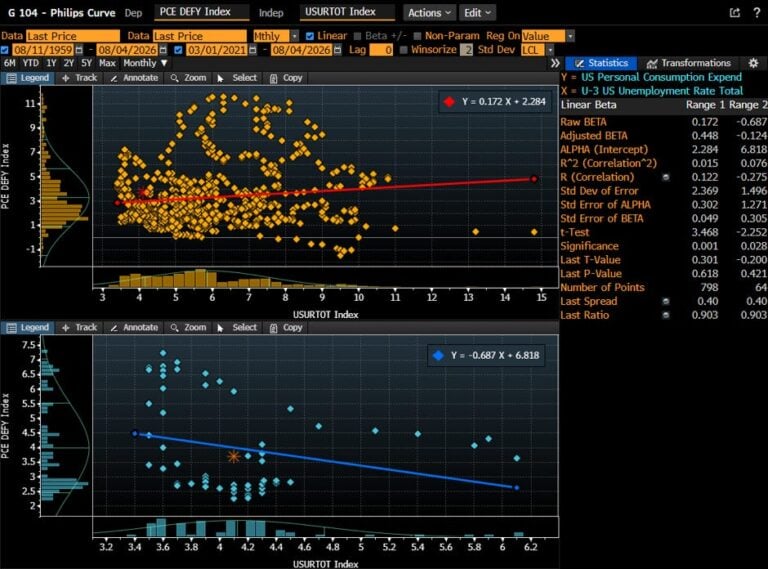Click the Std Error of BETA label

pos(601,219)
